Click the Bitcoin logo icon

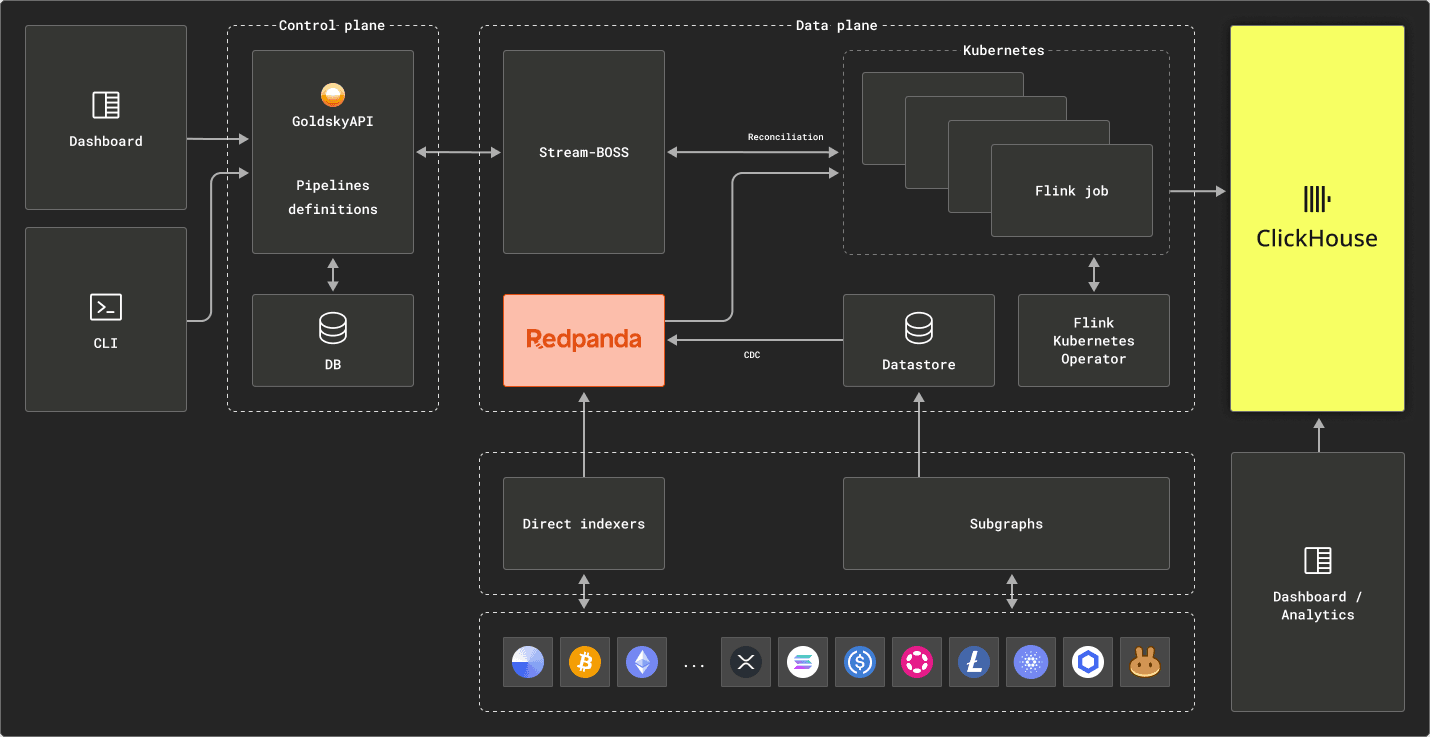click(585, 662)
